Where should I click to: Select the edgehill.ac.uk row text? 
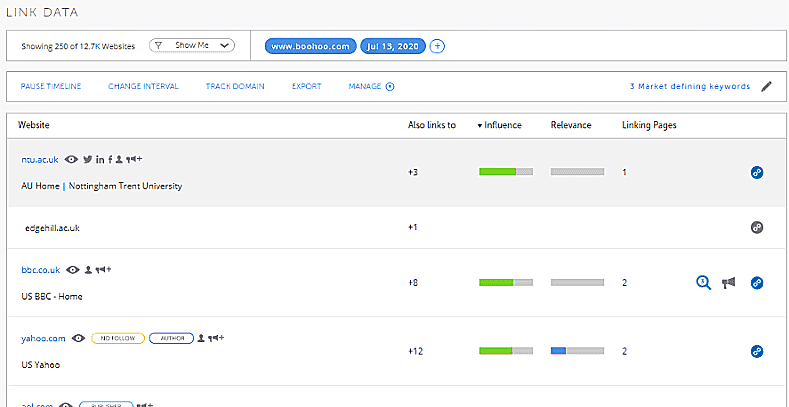52,228
